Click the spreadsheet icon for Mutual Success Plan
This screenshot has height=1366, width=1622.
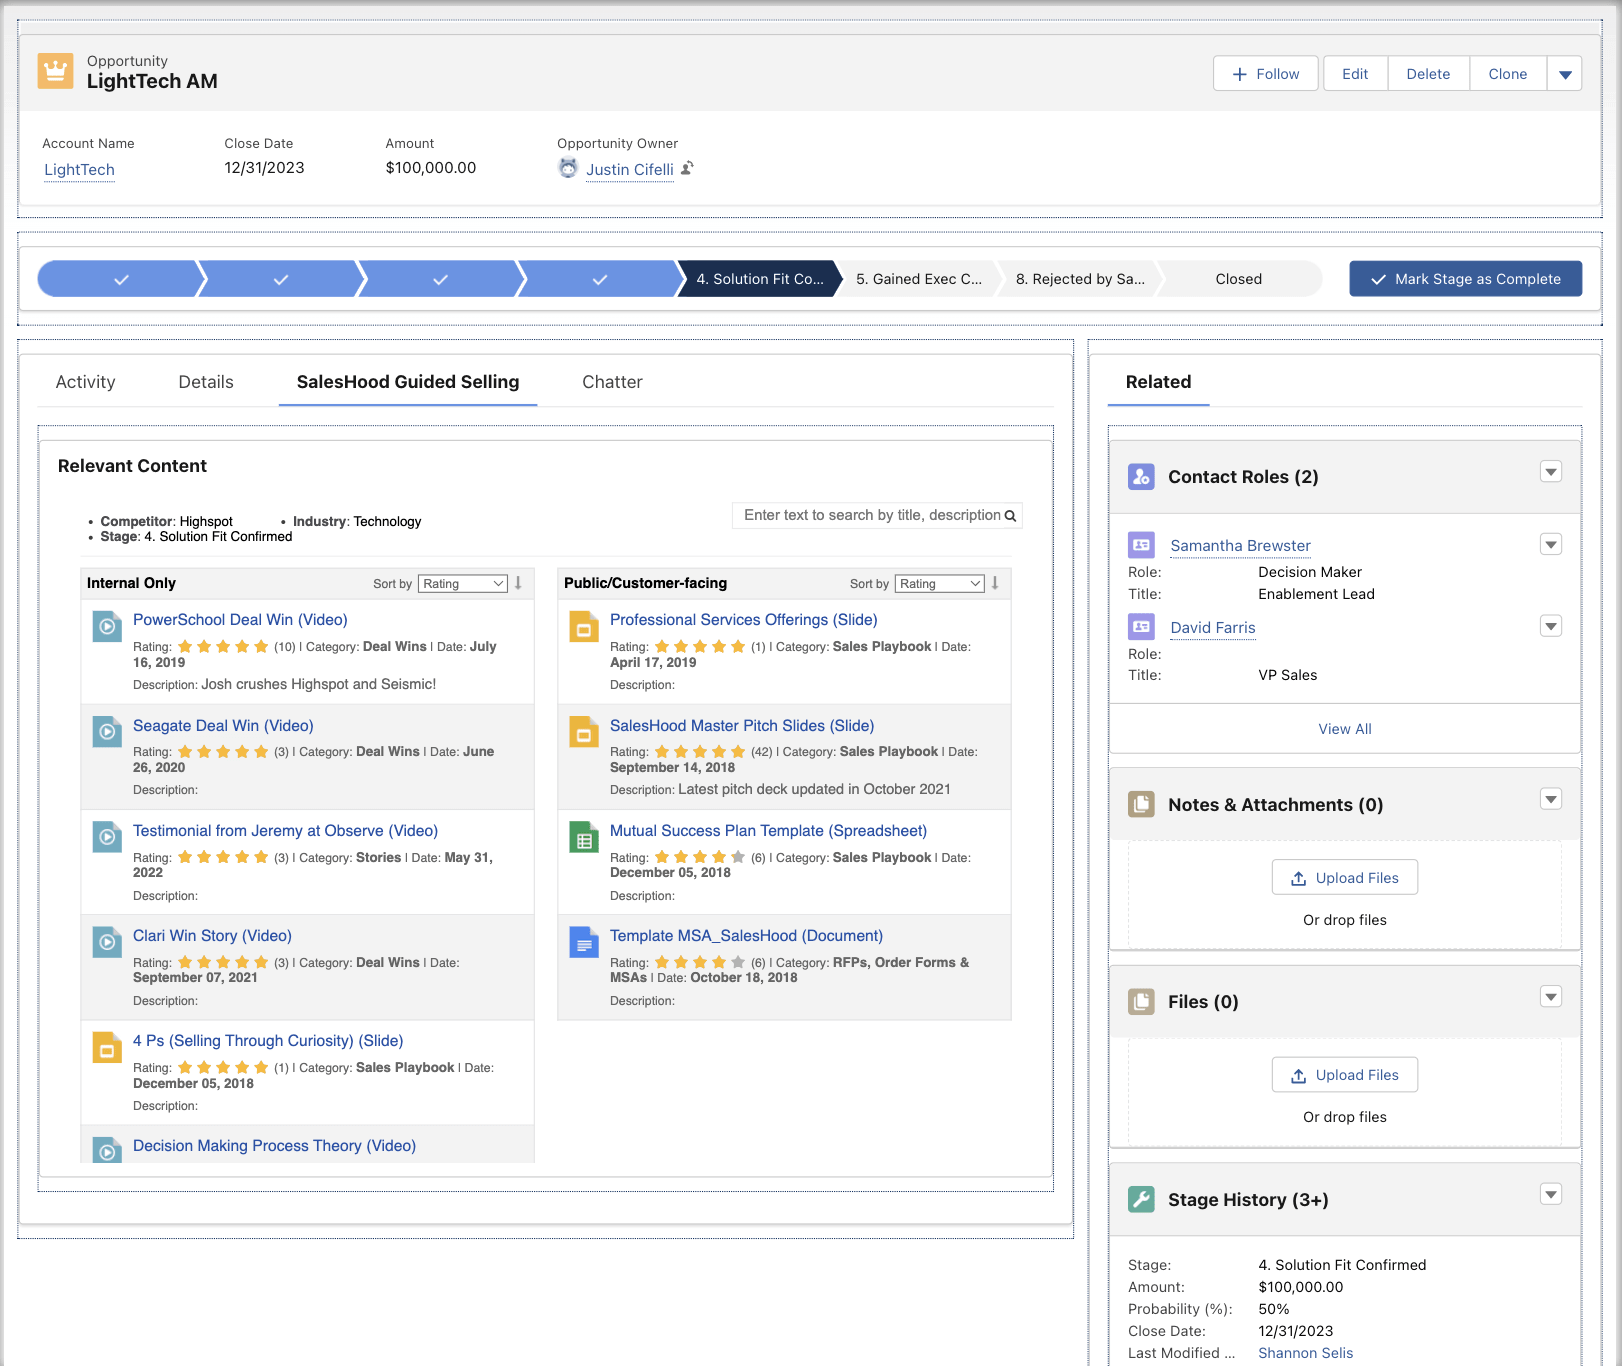point(584,836)
